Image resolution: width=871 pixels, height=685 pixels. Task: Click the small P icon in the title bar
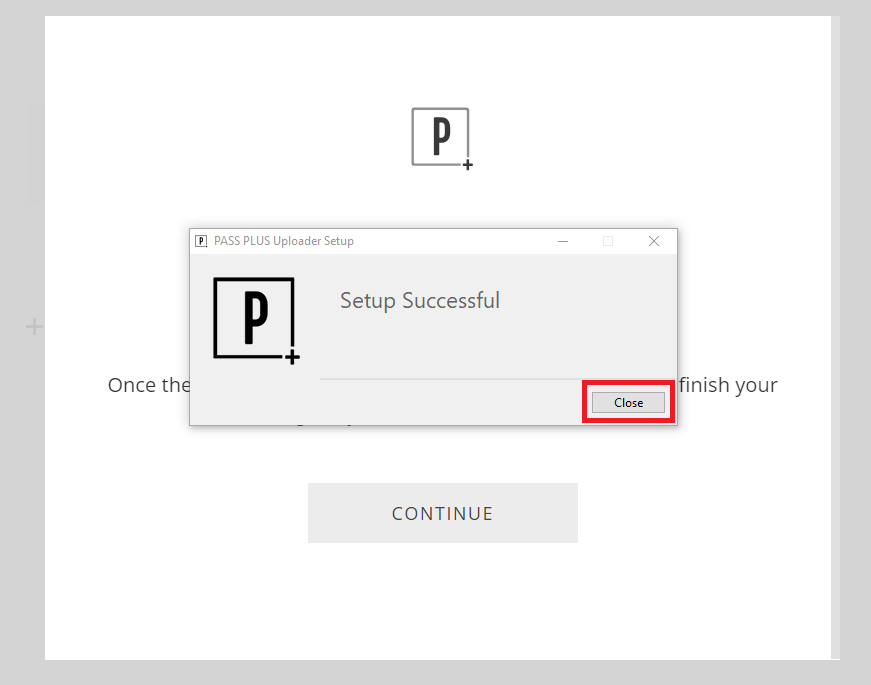201,241
